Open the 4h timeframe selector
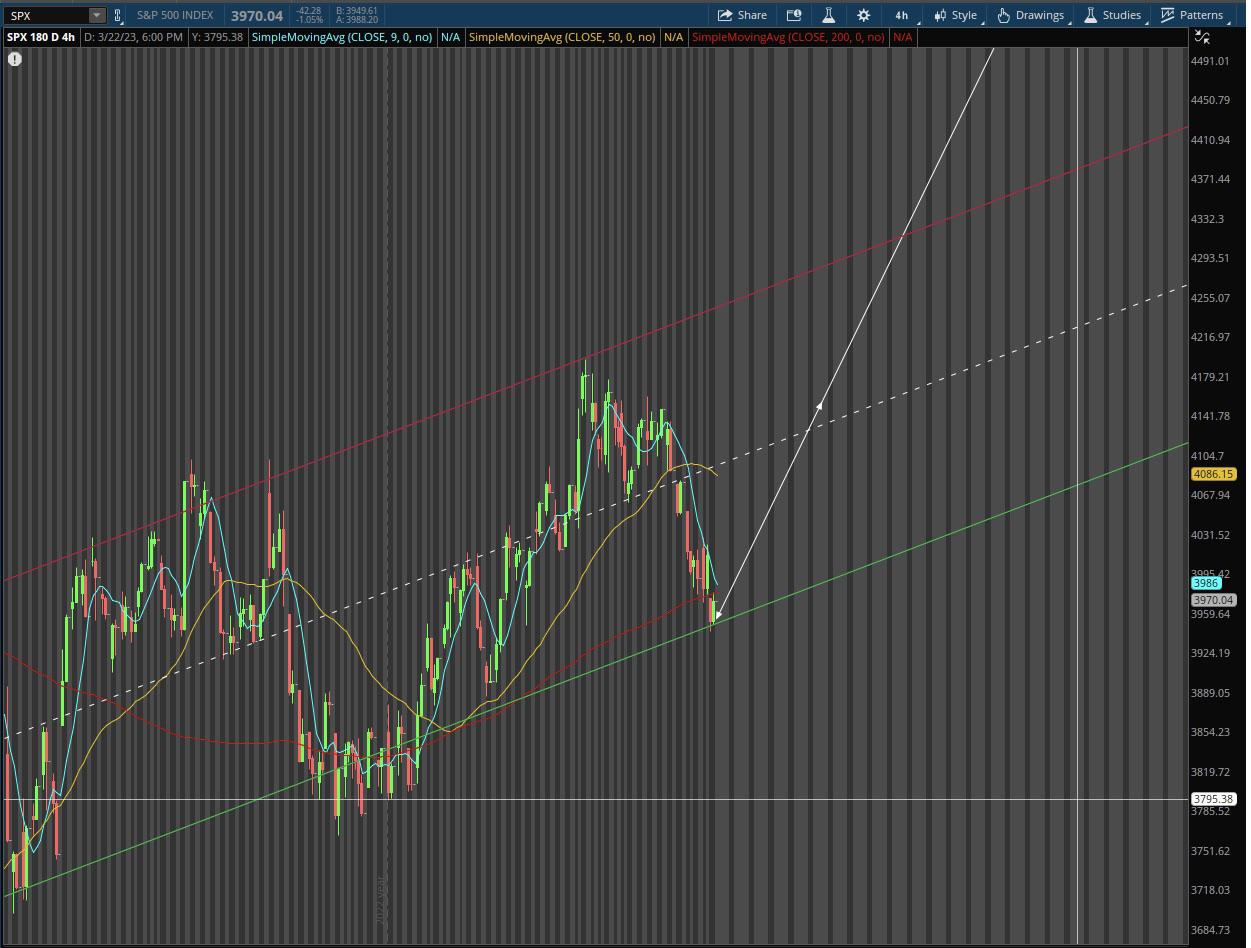Image resolution: width=1251 pixels, height=948 pixels. [x=901, y=15]
